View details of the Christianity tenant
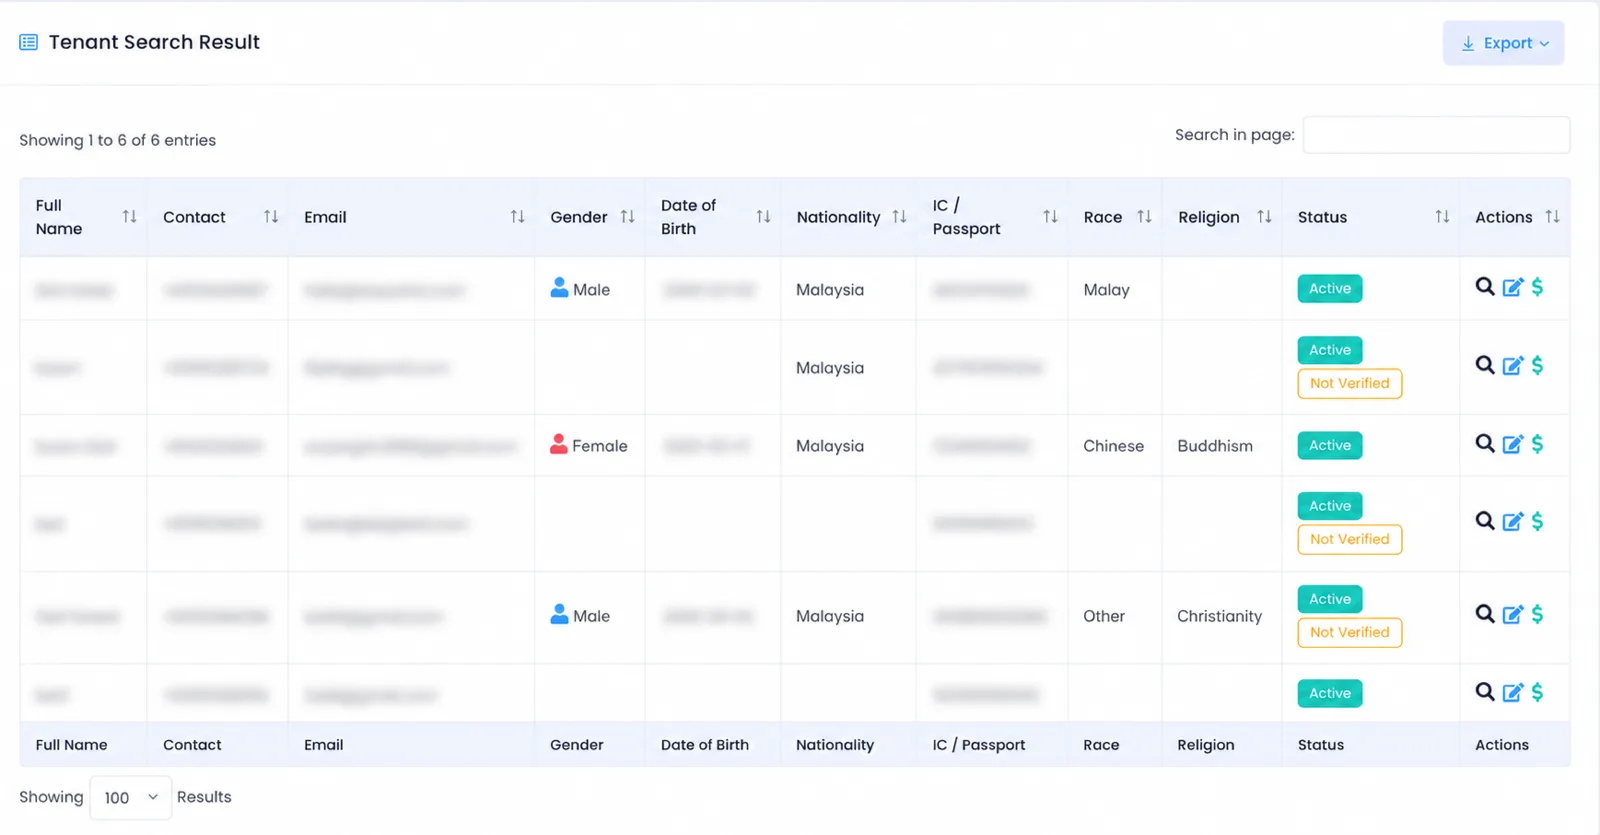The width and height of the screenshot is (1600, 835). [1485, 614]
